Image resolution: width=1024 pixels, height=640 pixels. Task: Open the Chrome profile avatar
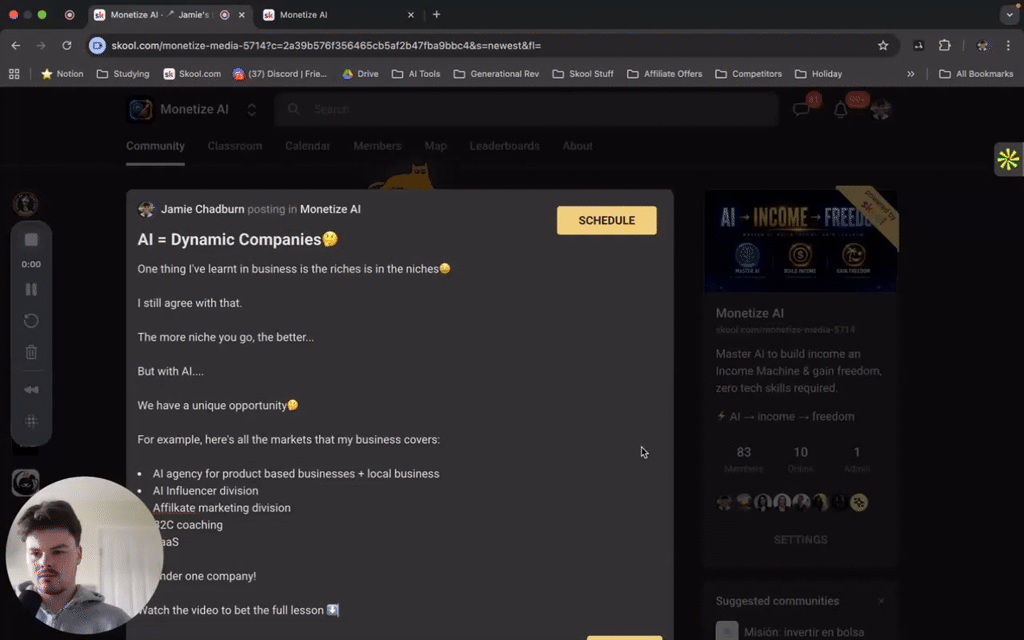(982, 45)
